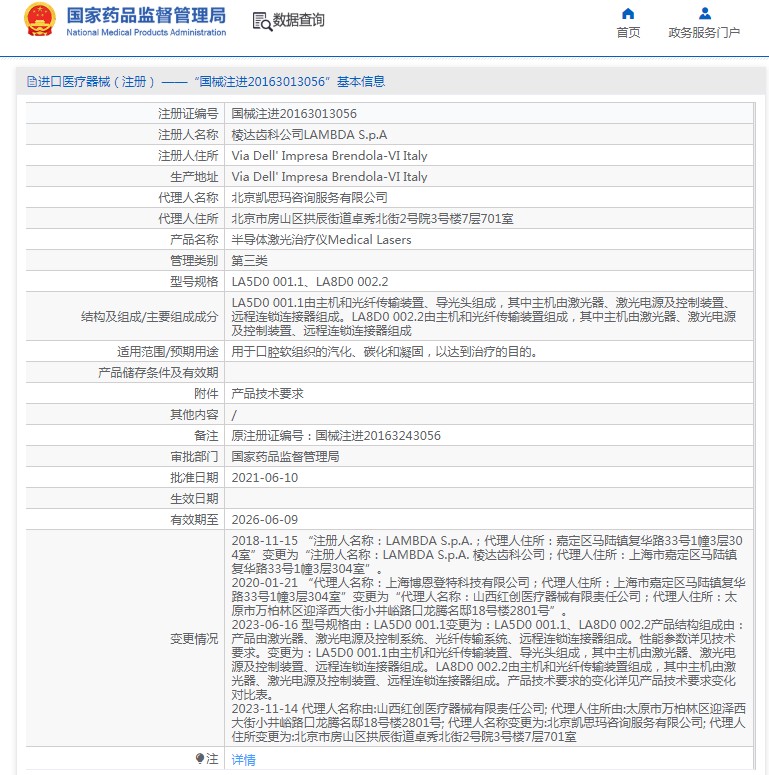Open the 详情 details link

[243, 759]
